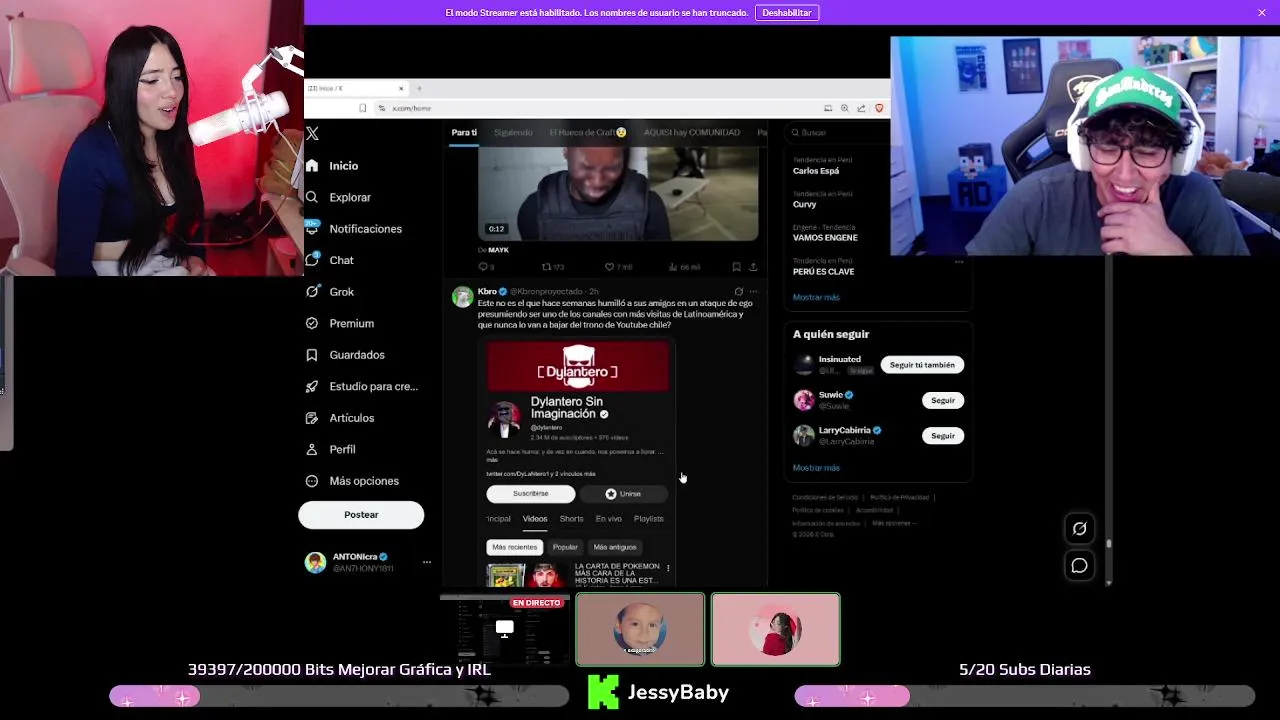Click the repost icon showing 173
The image size is (1280, 720).
pos(546,267)
